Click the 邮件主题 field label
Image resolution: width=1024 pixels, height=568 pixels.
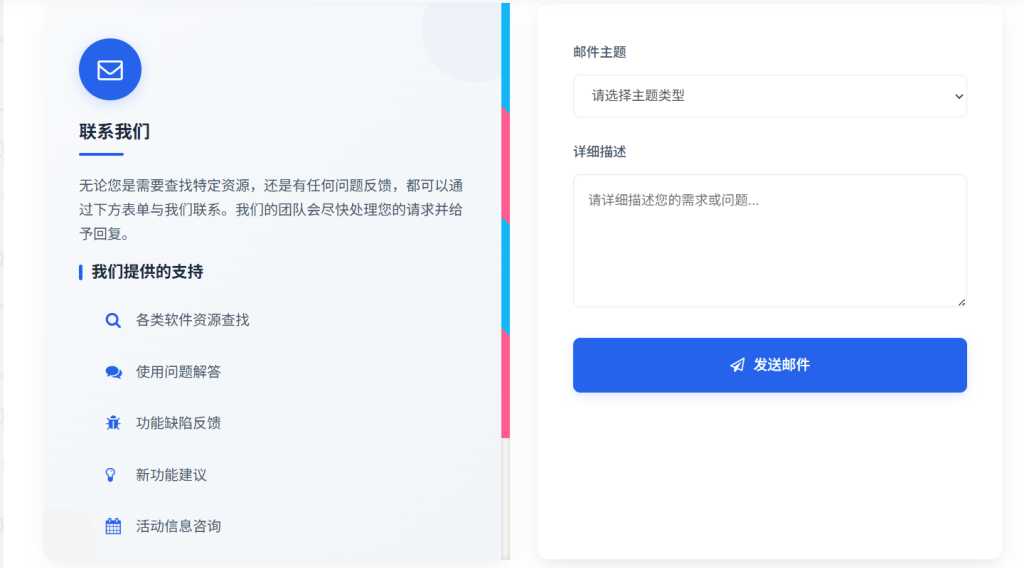pos(599,52)
